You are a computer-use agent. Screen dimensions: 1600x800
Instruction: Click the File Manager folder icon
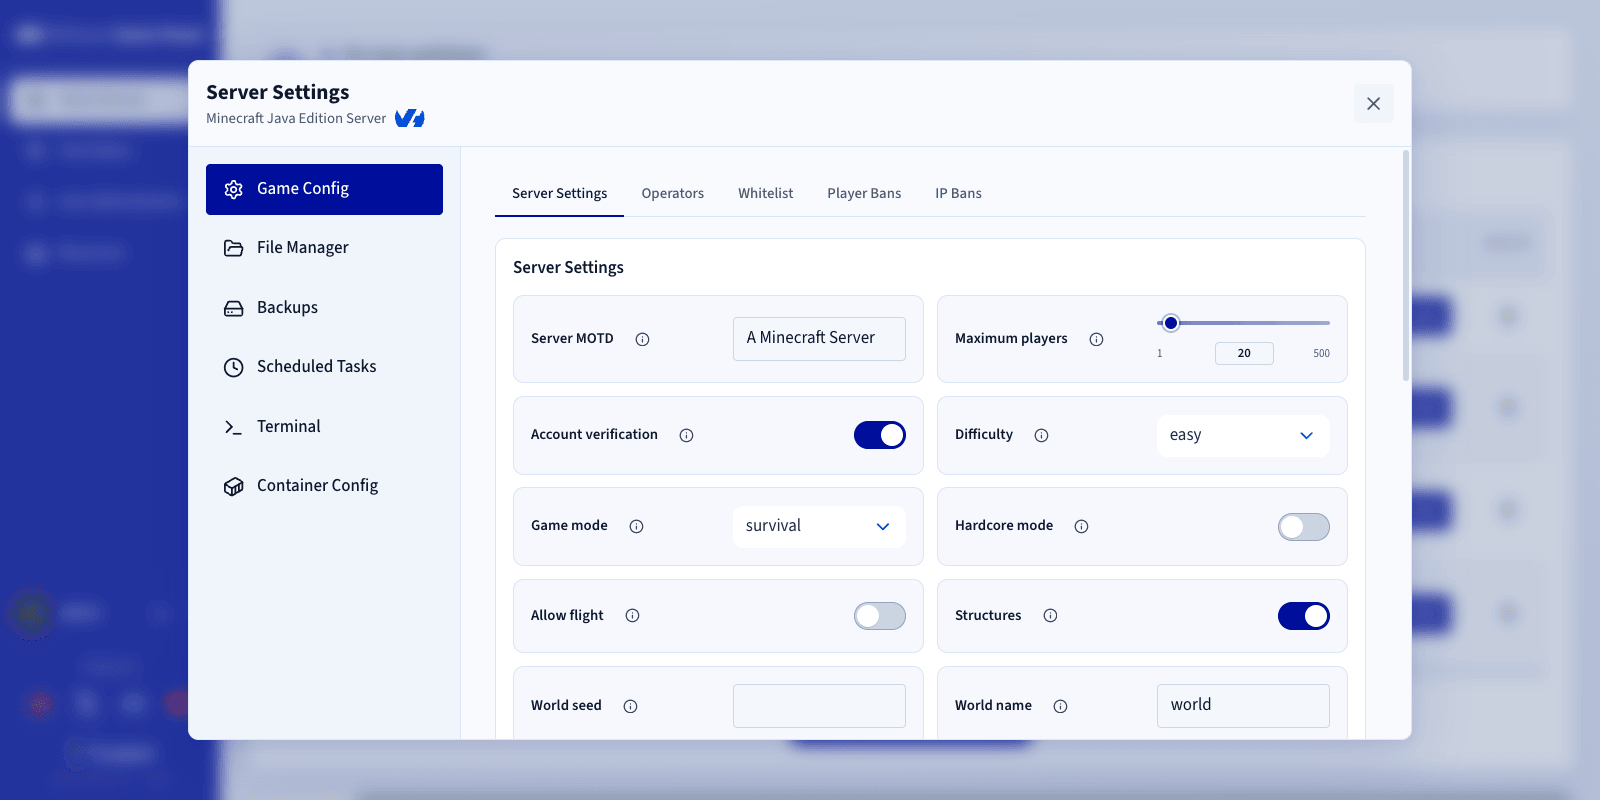(x=233, y=248)
